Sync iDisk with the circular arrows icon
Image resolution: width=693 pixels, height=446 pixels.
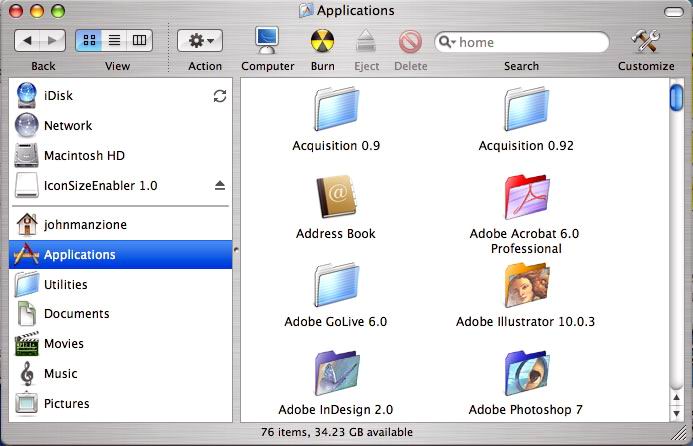point(220,96)
